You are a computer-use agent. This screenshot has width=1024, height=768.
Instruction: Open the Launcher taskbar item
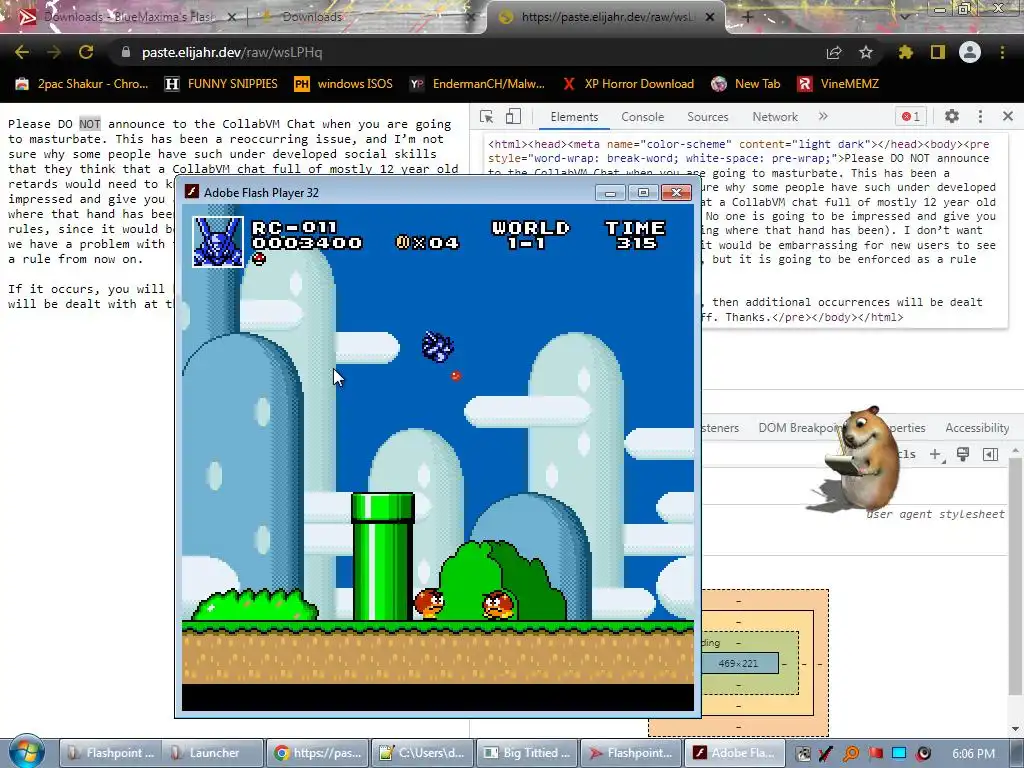click(x=213, y=753)
